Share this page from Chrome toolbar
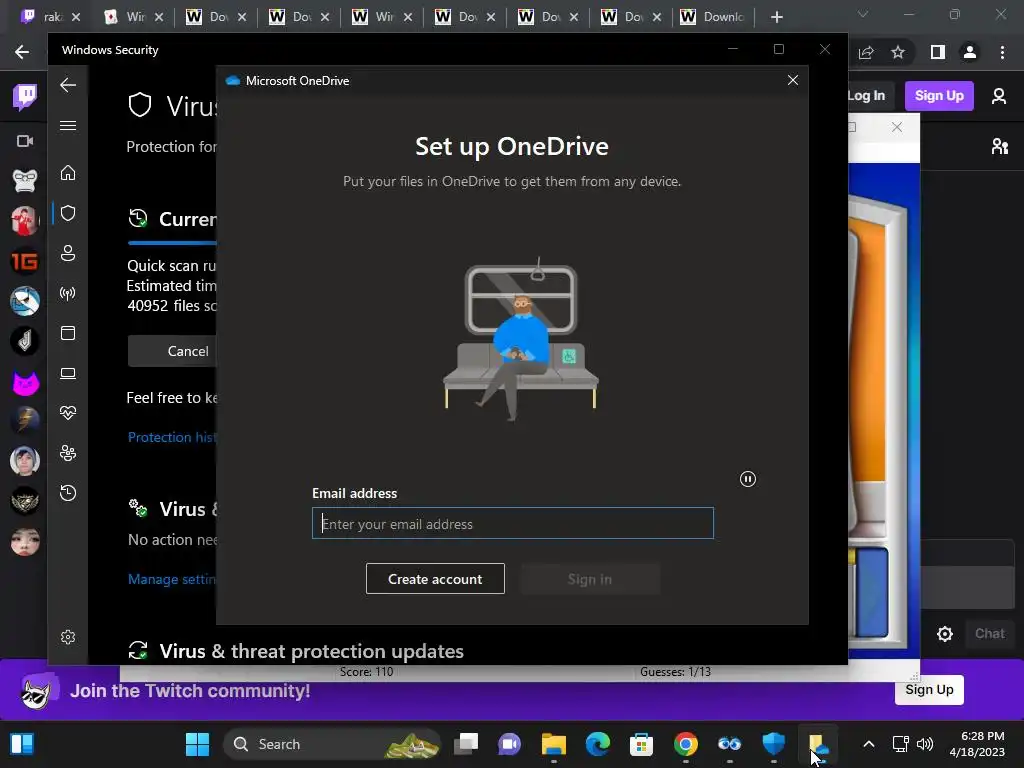The height and width of the screenshot is (768, 1024). tap(866, 52)
